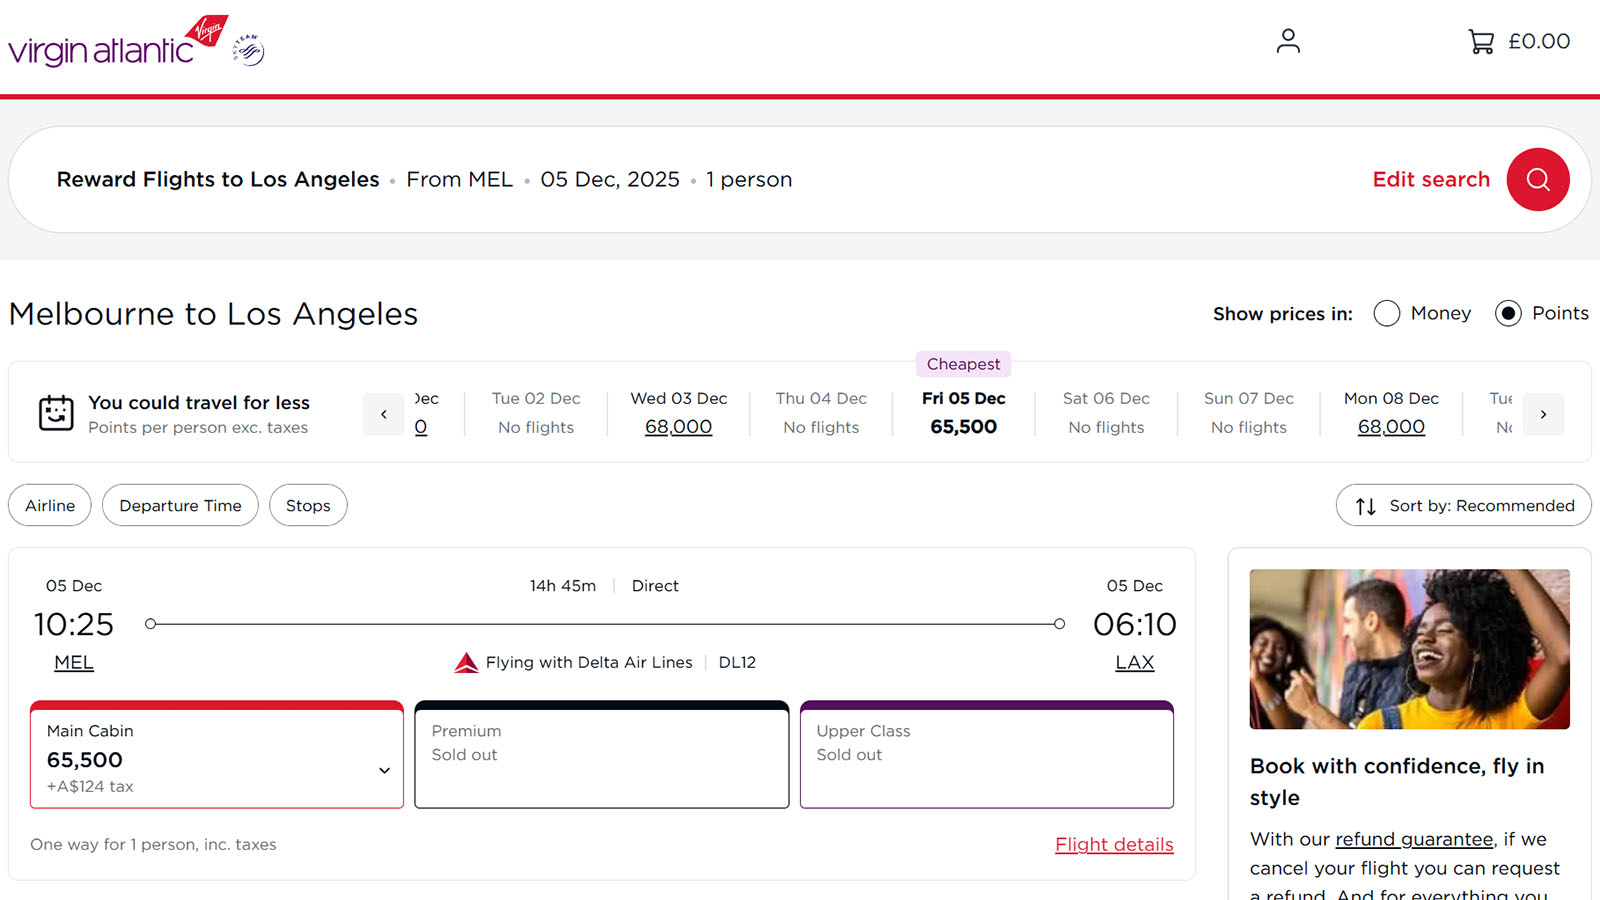Click the Direct label
Screen dimensions: 1600x900
point(655,586)
